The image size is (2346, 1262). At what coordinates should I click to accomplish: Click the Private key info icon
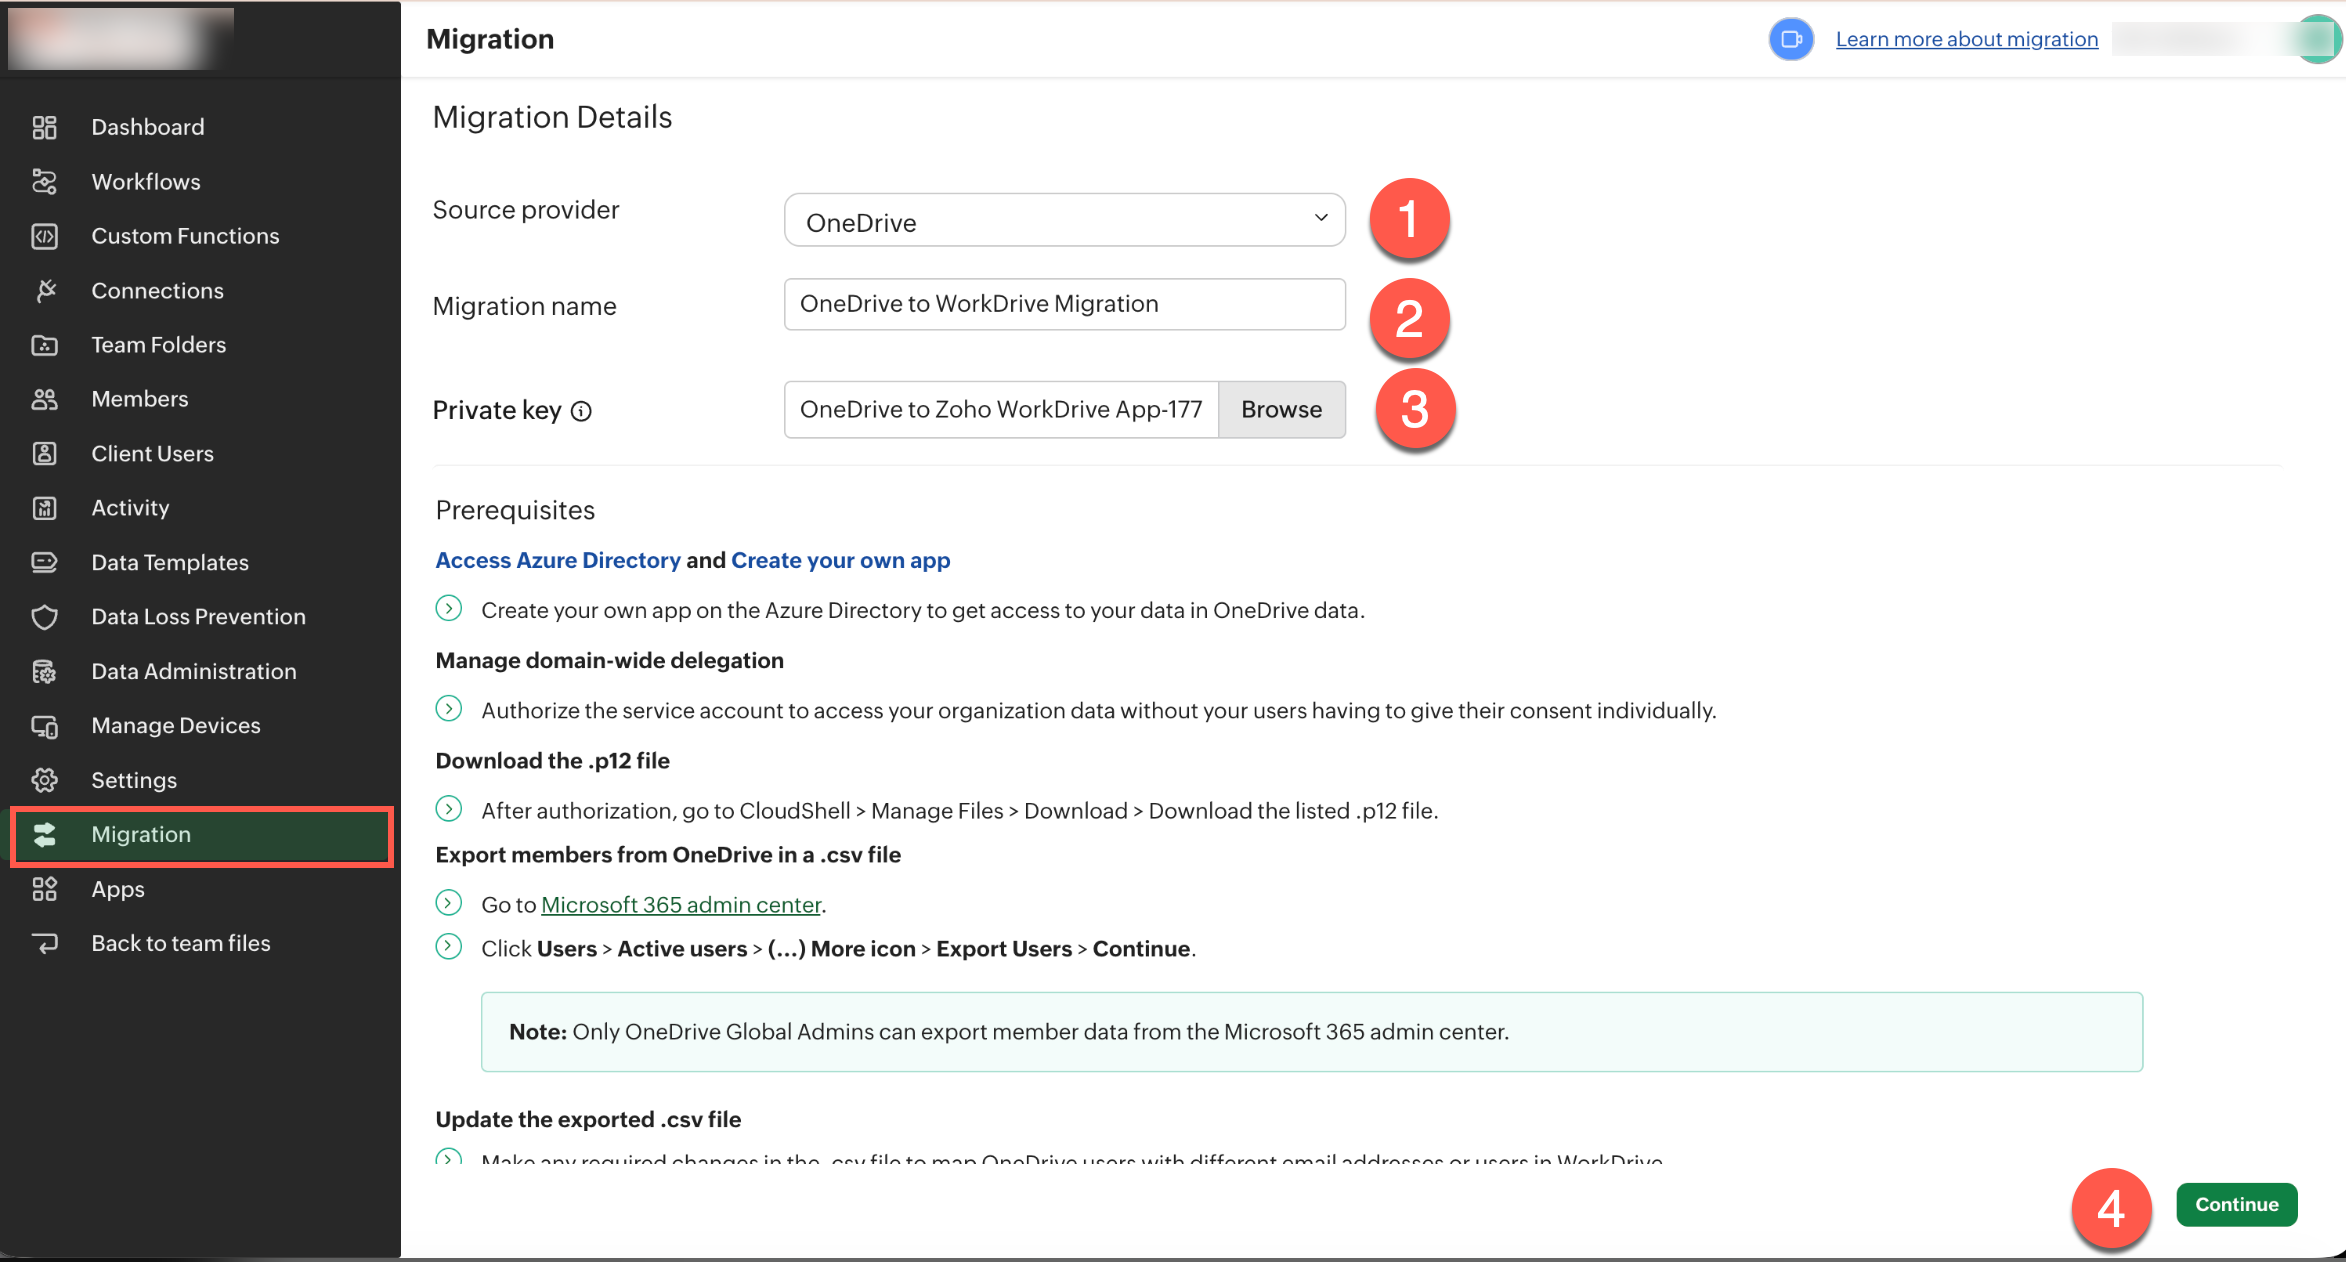(x=581, y=411)
